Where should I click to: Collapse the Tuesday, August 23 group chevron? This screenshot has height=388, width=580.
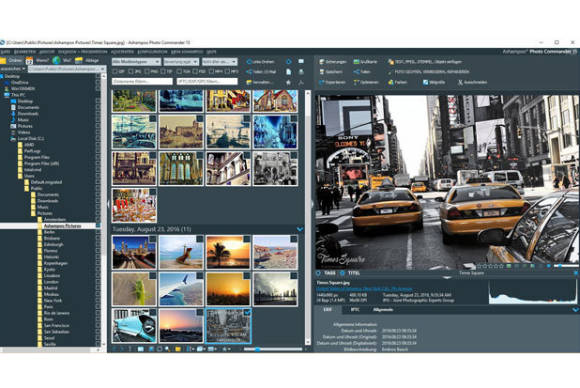[300, 229]
